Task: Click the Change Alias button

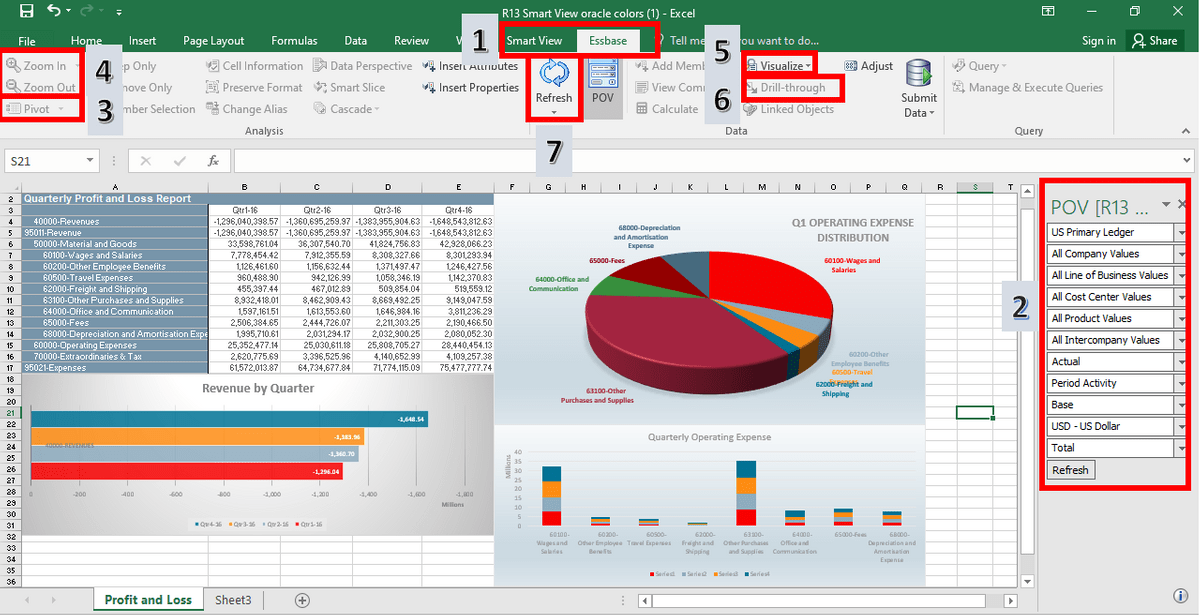Action: [x=247, y=109]
